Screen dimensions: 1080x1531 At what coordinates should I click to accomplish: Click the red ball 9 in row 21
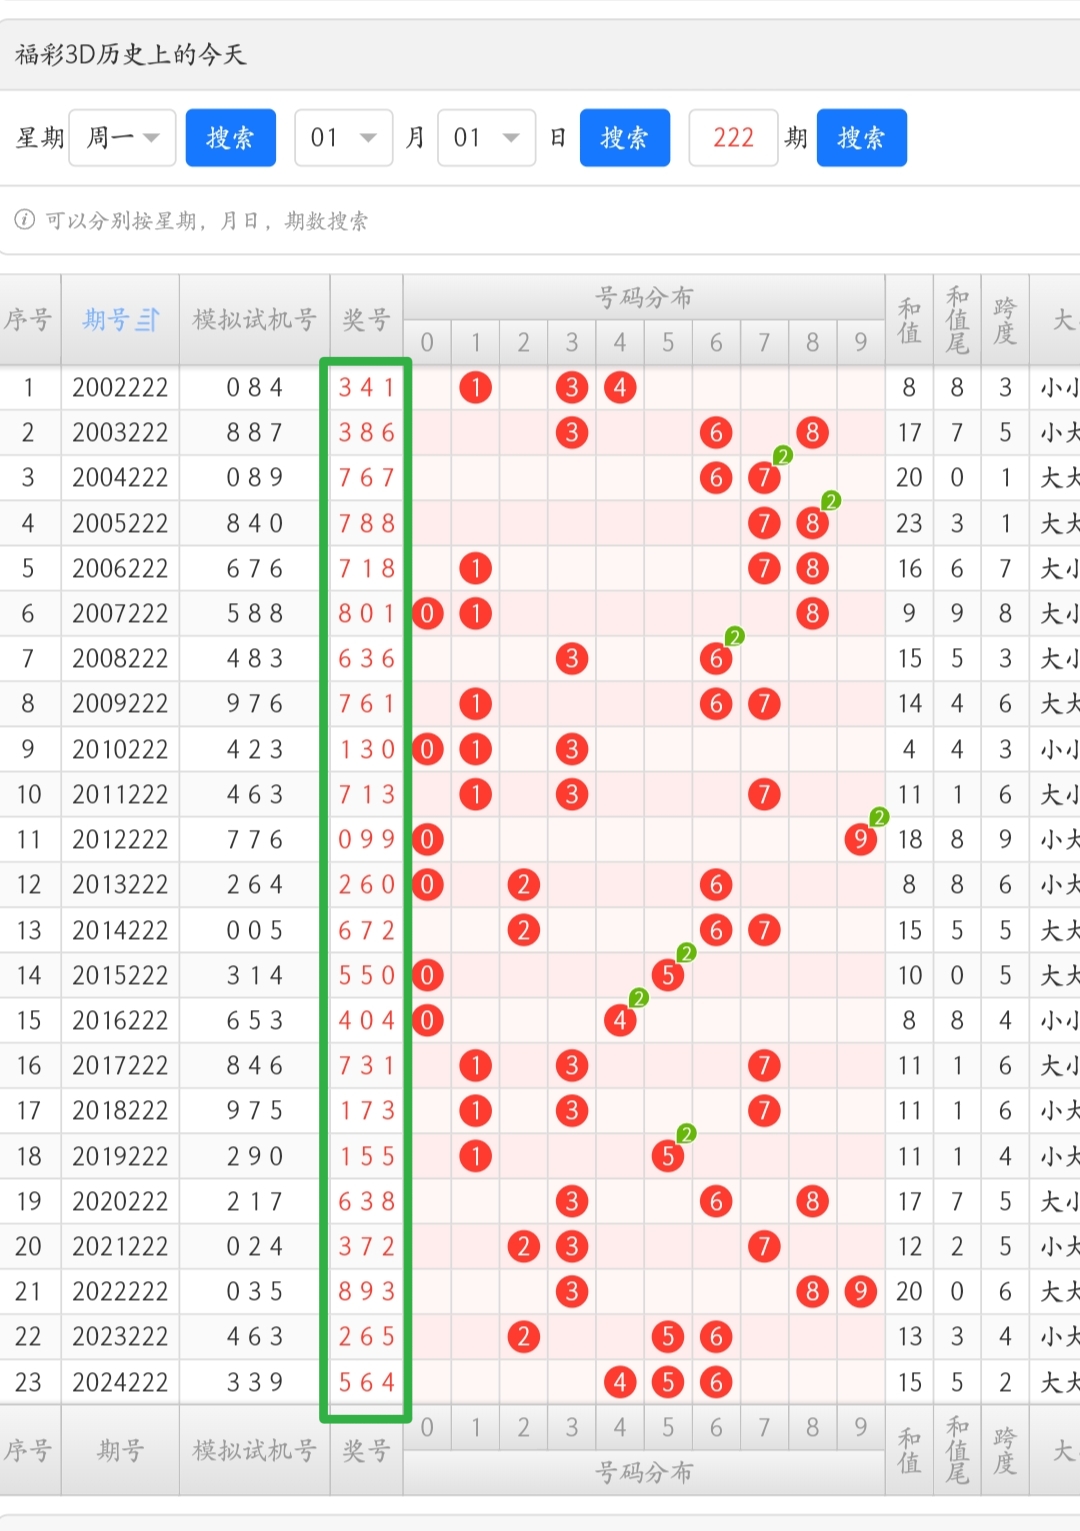[x=860, y=1292]
